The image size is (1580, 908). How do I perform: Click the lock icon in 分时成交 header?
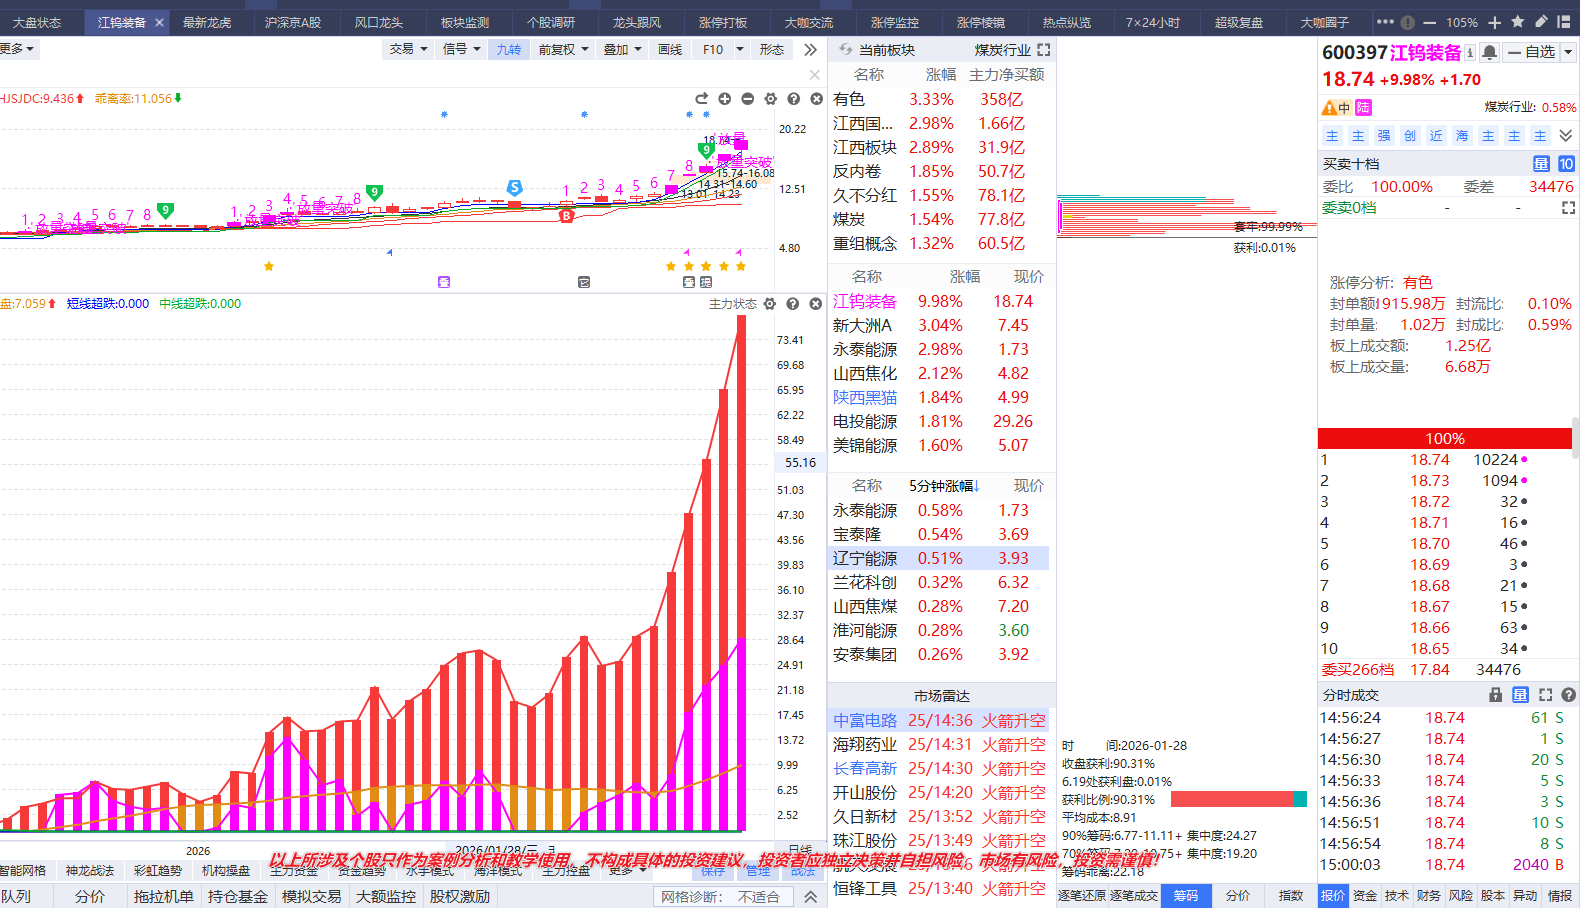click(x=1495, y=695)
